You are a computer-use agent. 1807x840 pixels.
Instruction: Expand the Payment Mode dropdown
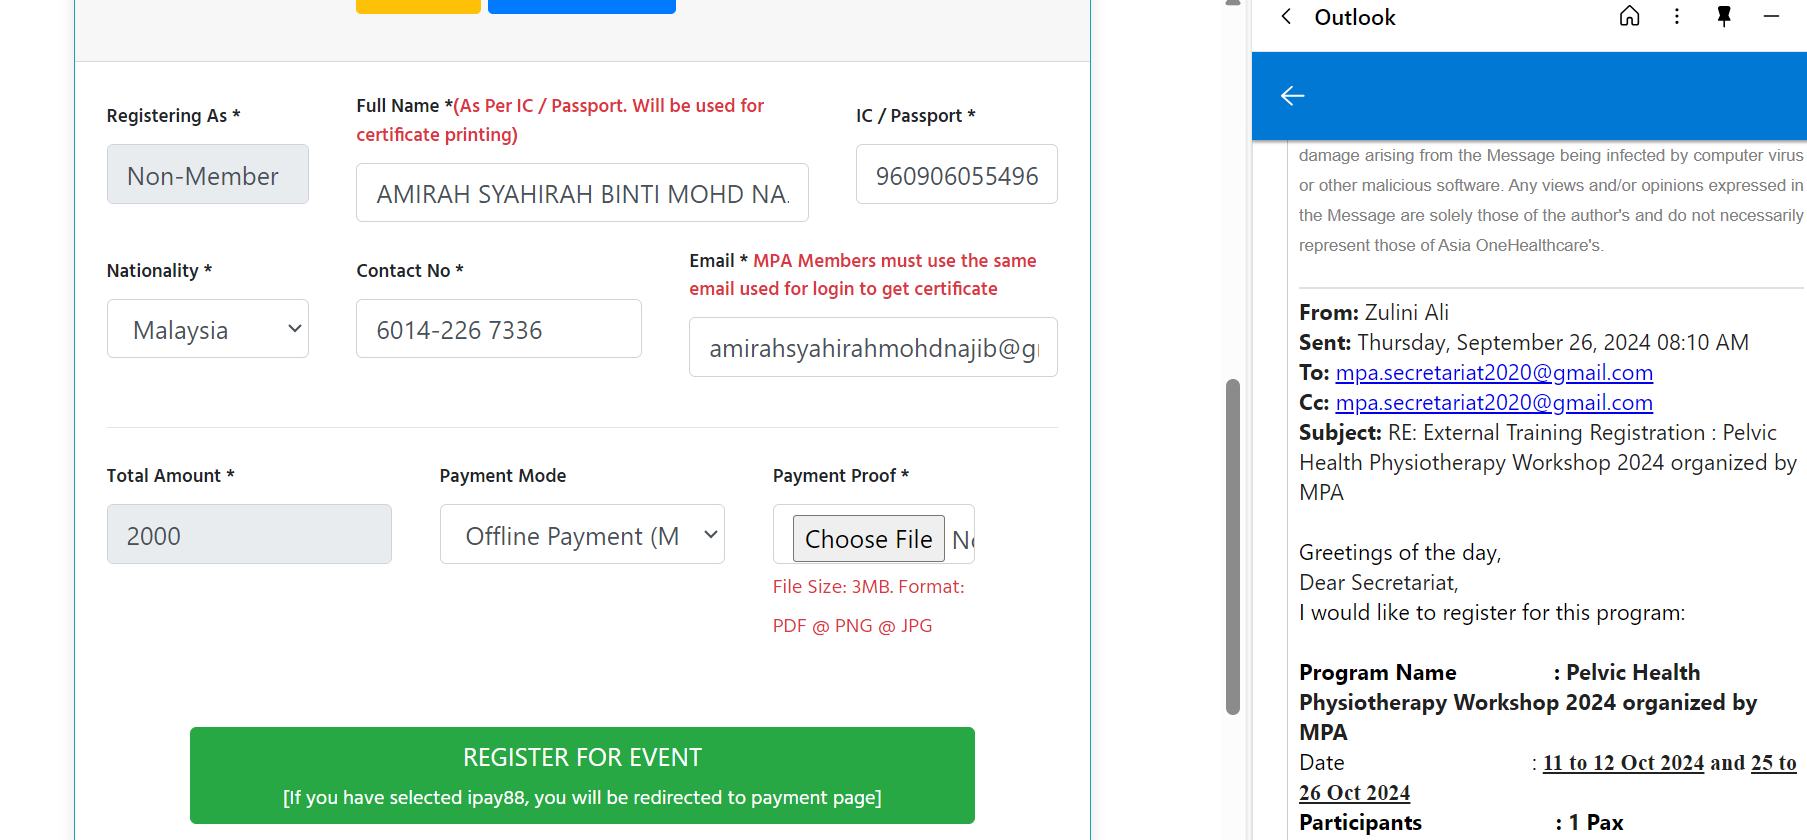[x=582, y=535]
